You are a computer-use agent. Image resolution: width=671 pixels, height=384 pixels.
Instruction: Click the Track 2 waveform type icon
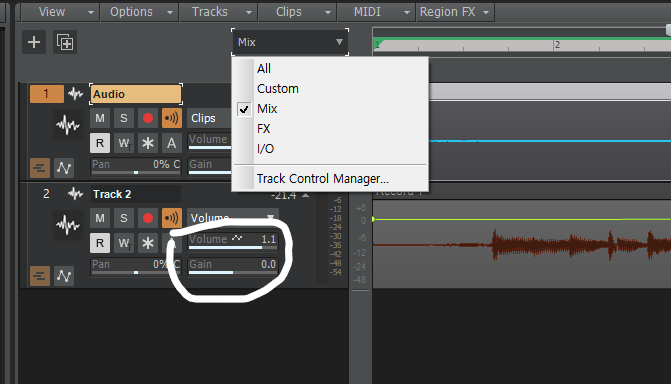pos(75,194)
